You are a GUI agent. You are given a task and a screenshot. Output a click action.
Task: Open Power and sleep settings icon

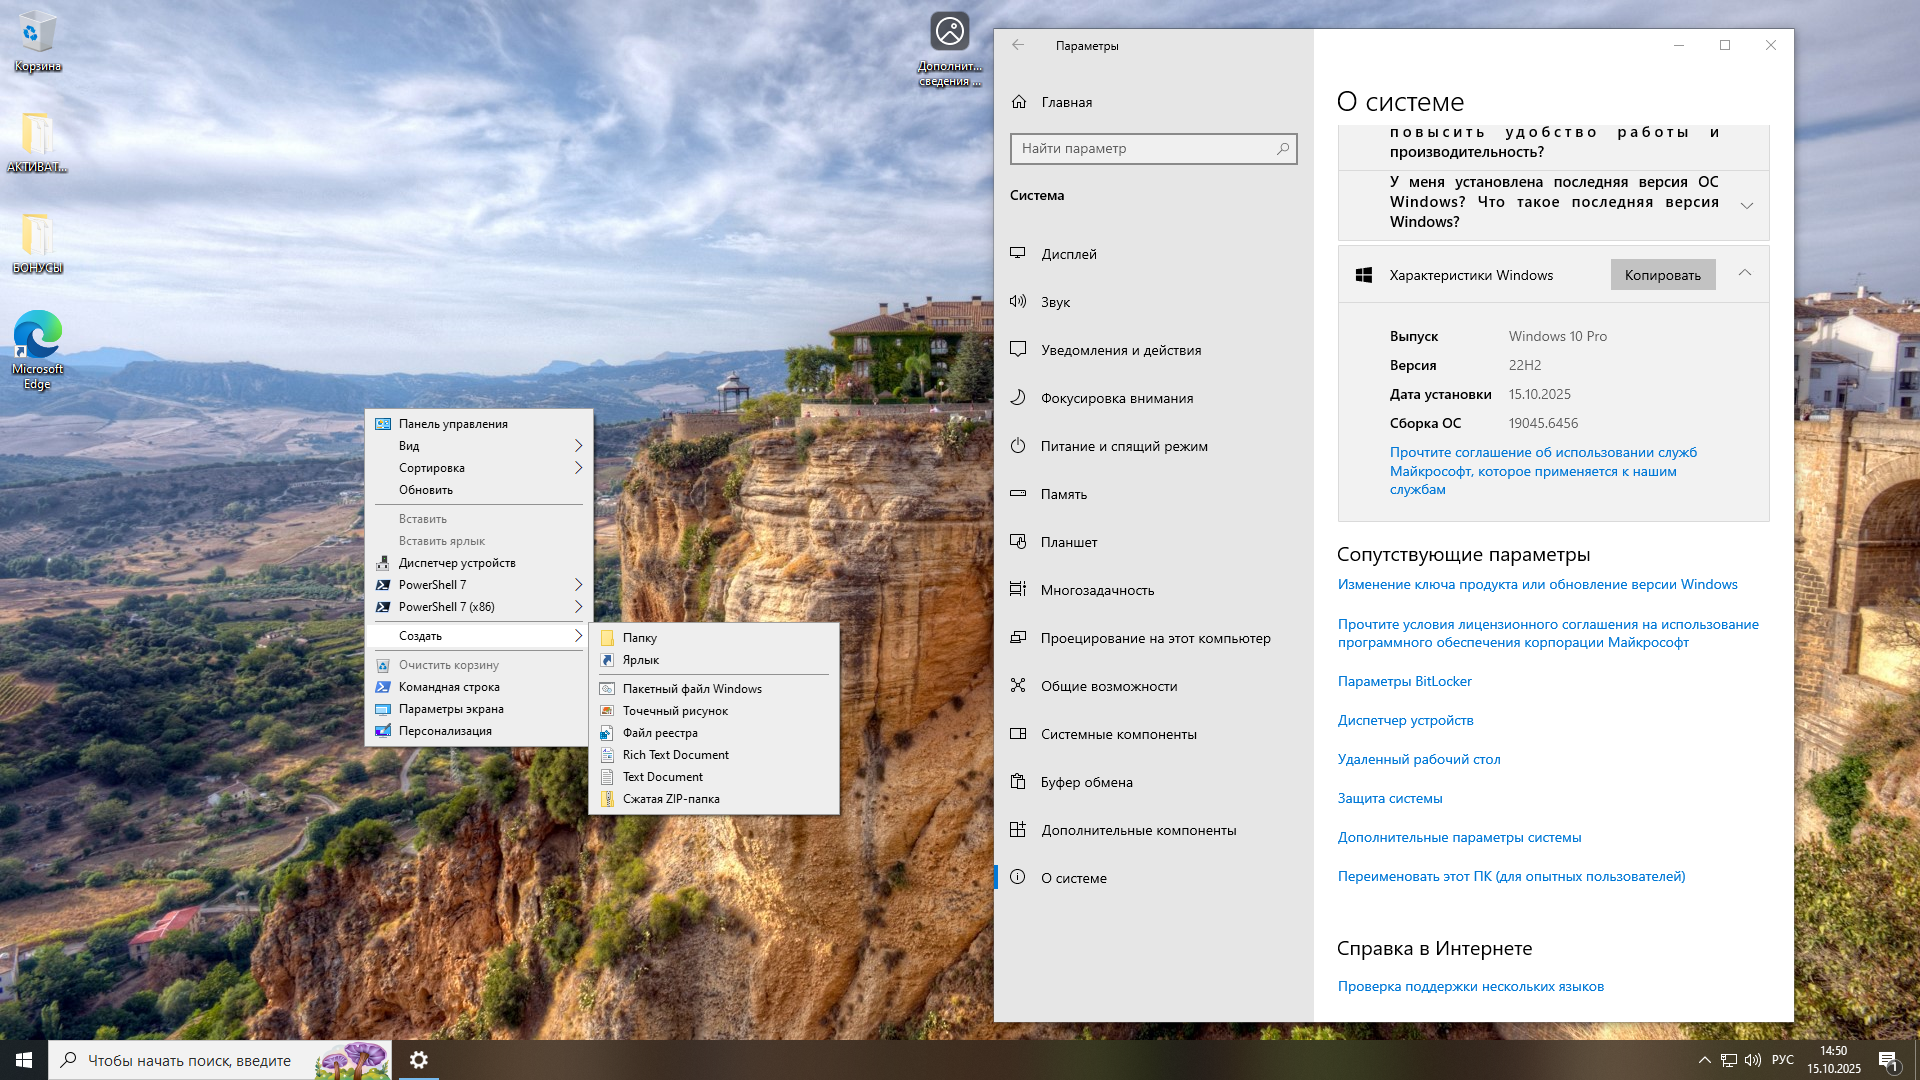click(x=1018, y=446)
